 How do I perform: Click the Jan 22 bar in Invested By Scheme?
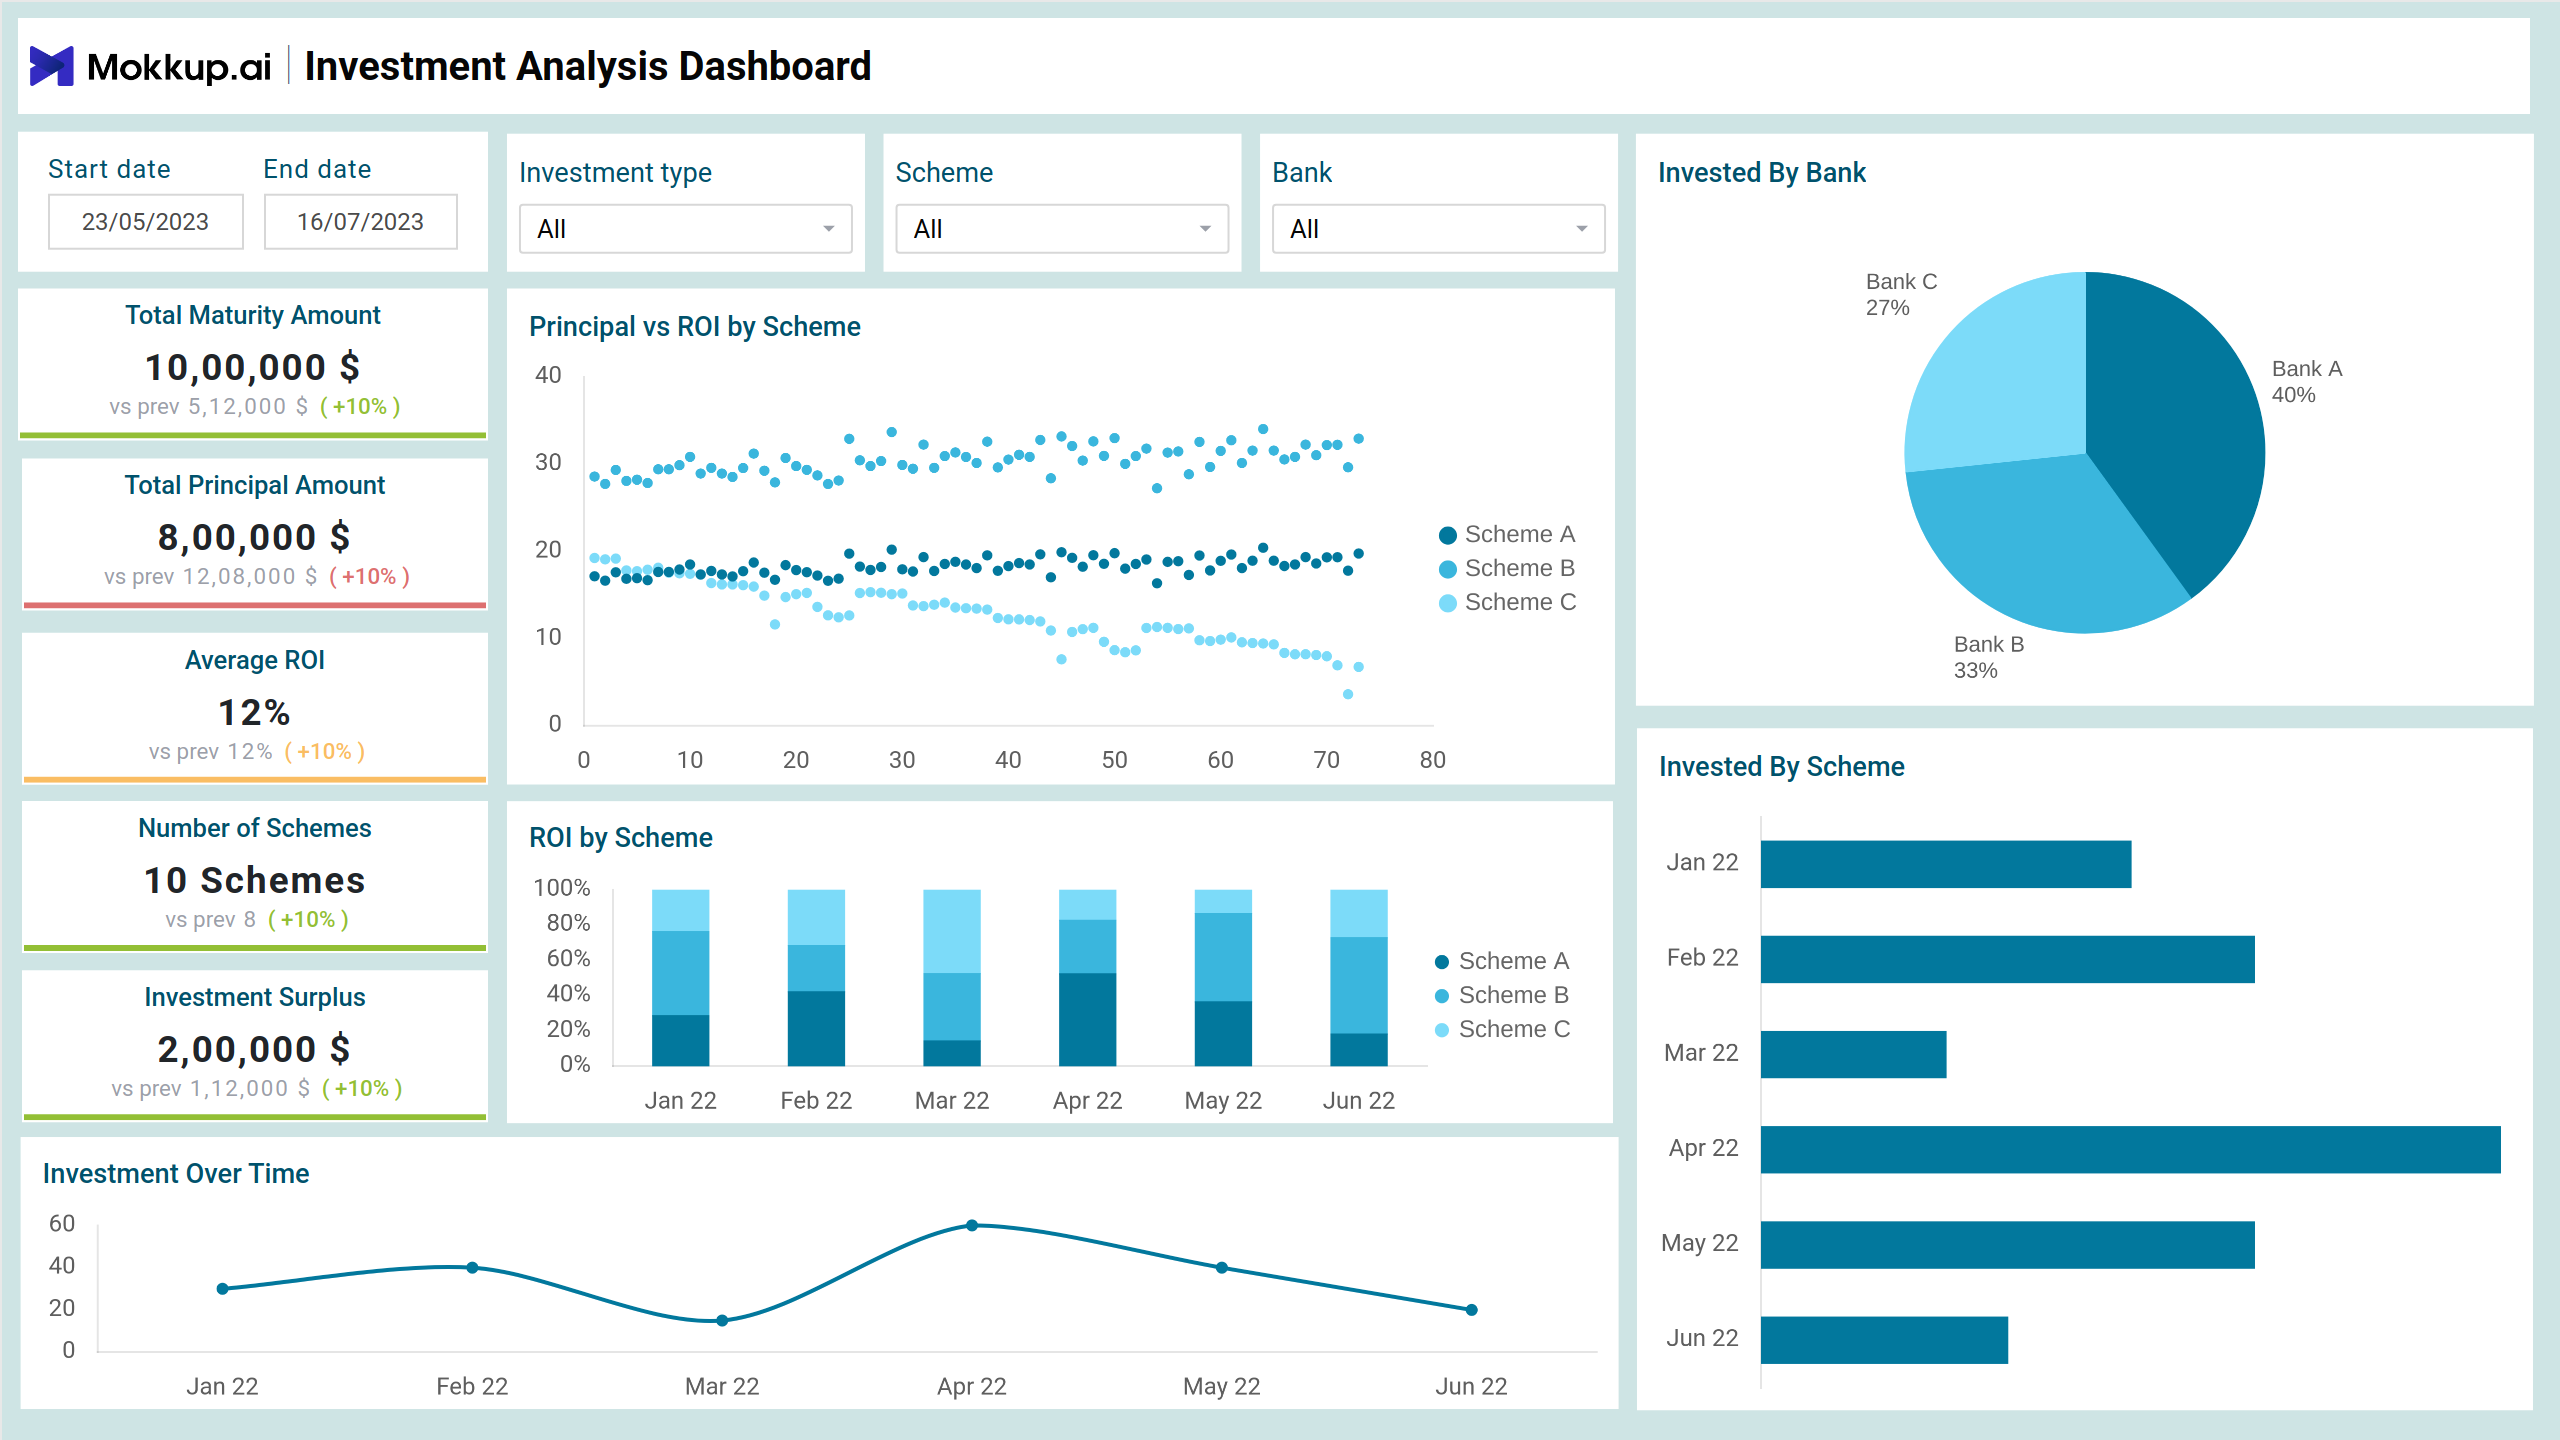pos(1946,864)
